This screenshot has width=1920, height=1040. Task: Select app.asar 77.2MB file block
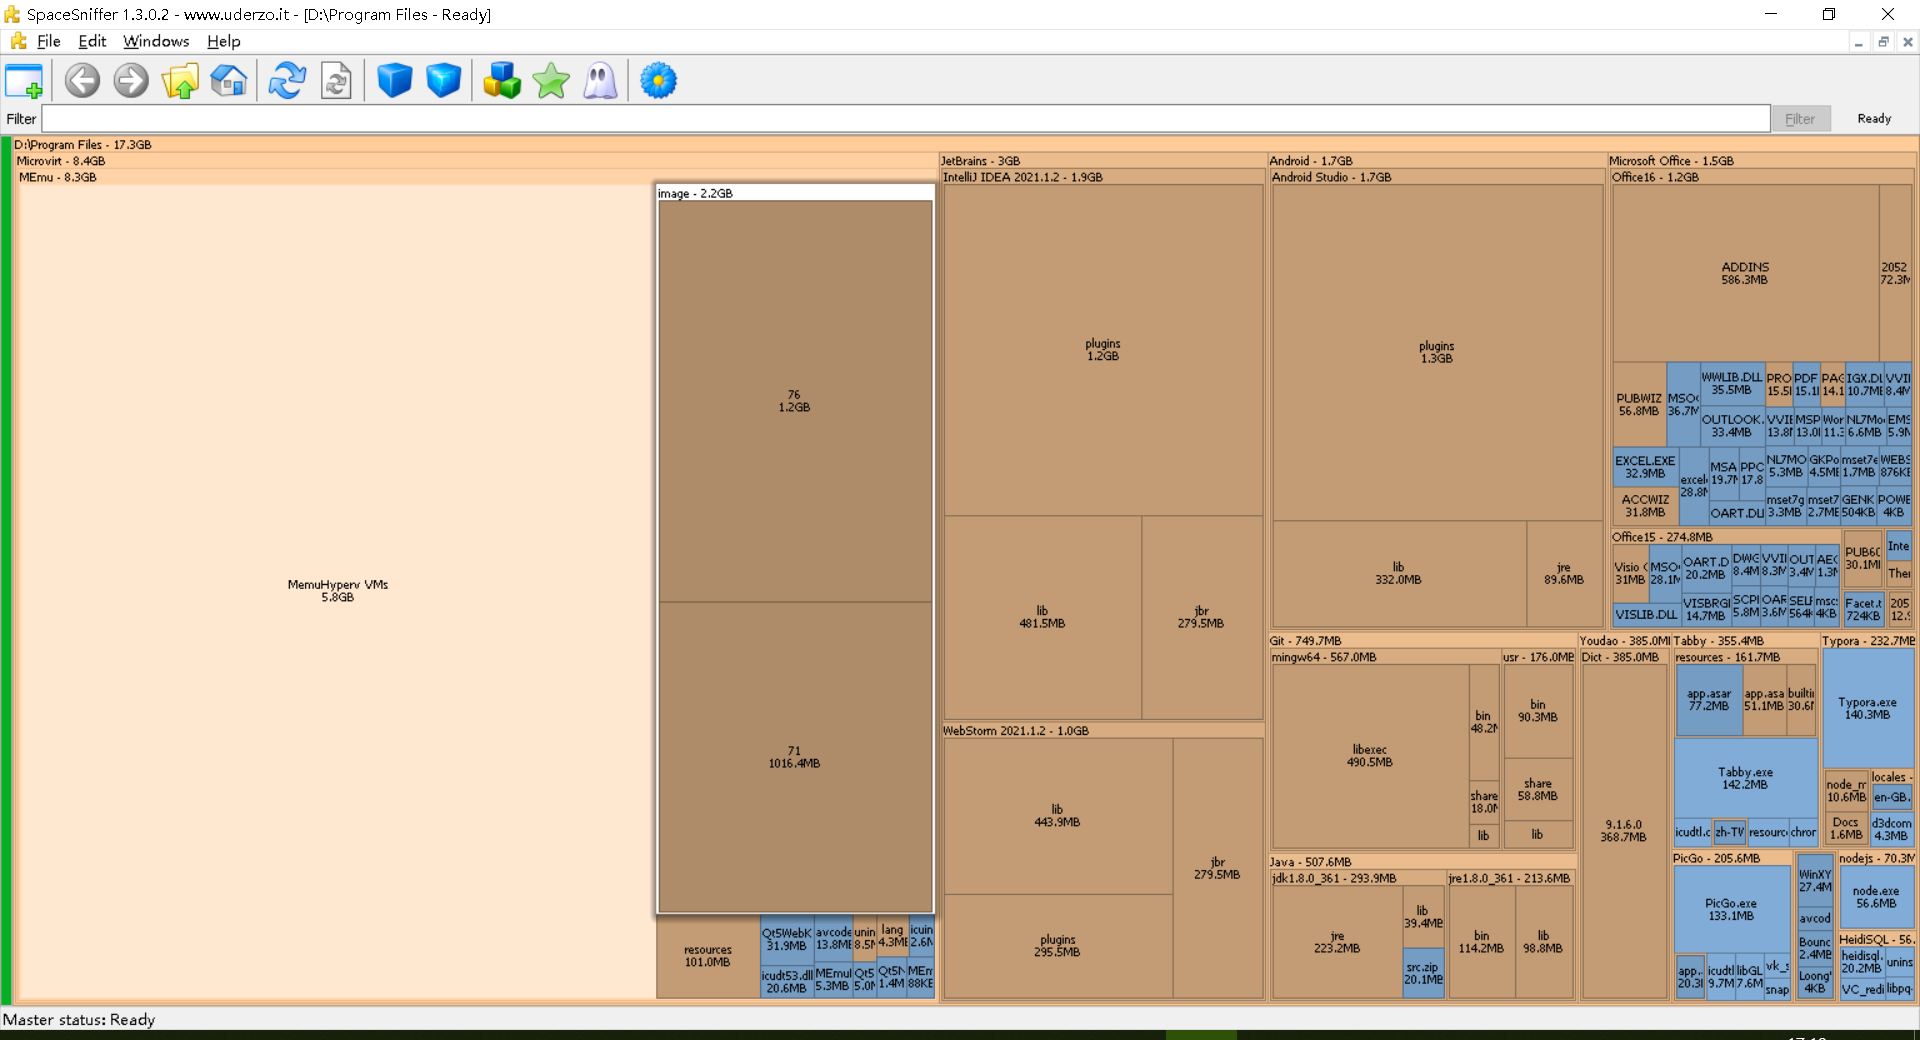coord(1709,699)
